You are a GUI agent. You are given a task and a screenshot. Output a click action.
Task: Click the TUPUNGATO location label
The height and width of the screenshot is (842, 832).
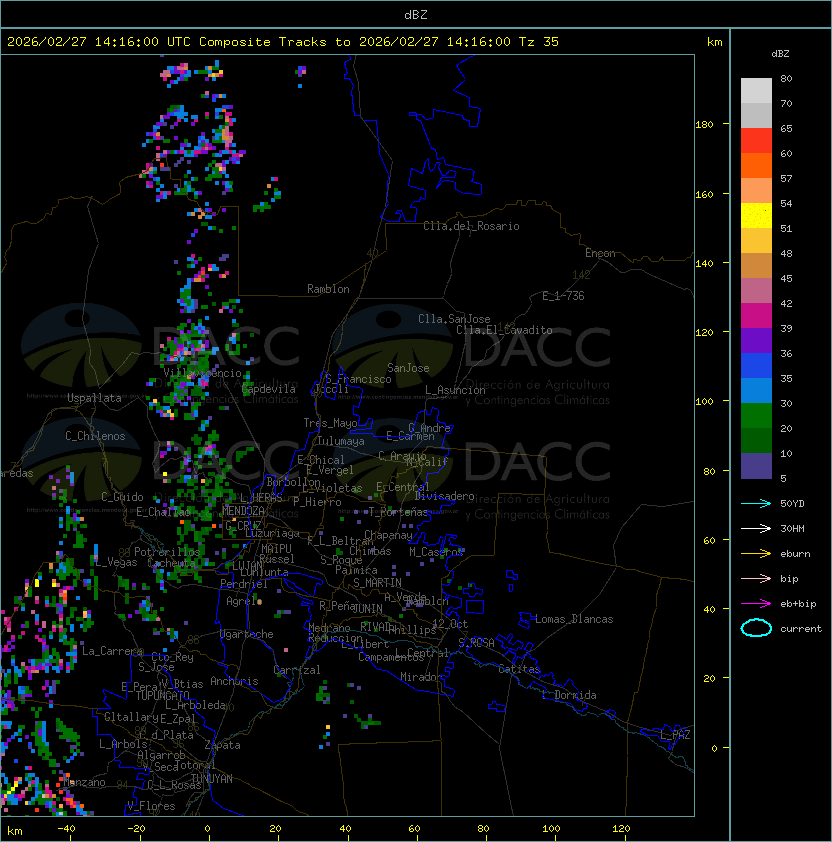(162, 695)
